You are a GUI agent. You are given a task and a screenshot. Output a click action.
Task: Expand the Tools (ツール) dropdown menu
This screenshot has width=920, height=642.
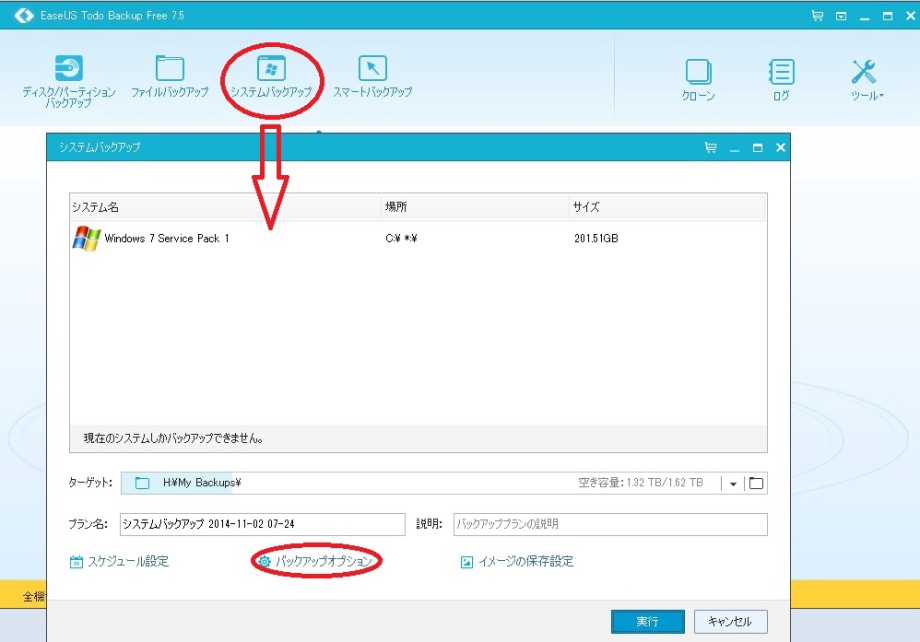point(865,80)
